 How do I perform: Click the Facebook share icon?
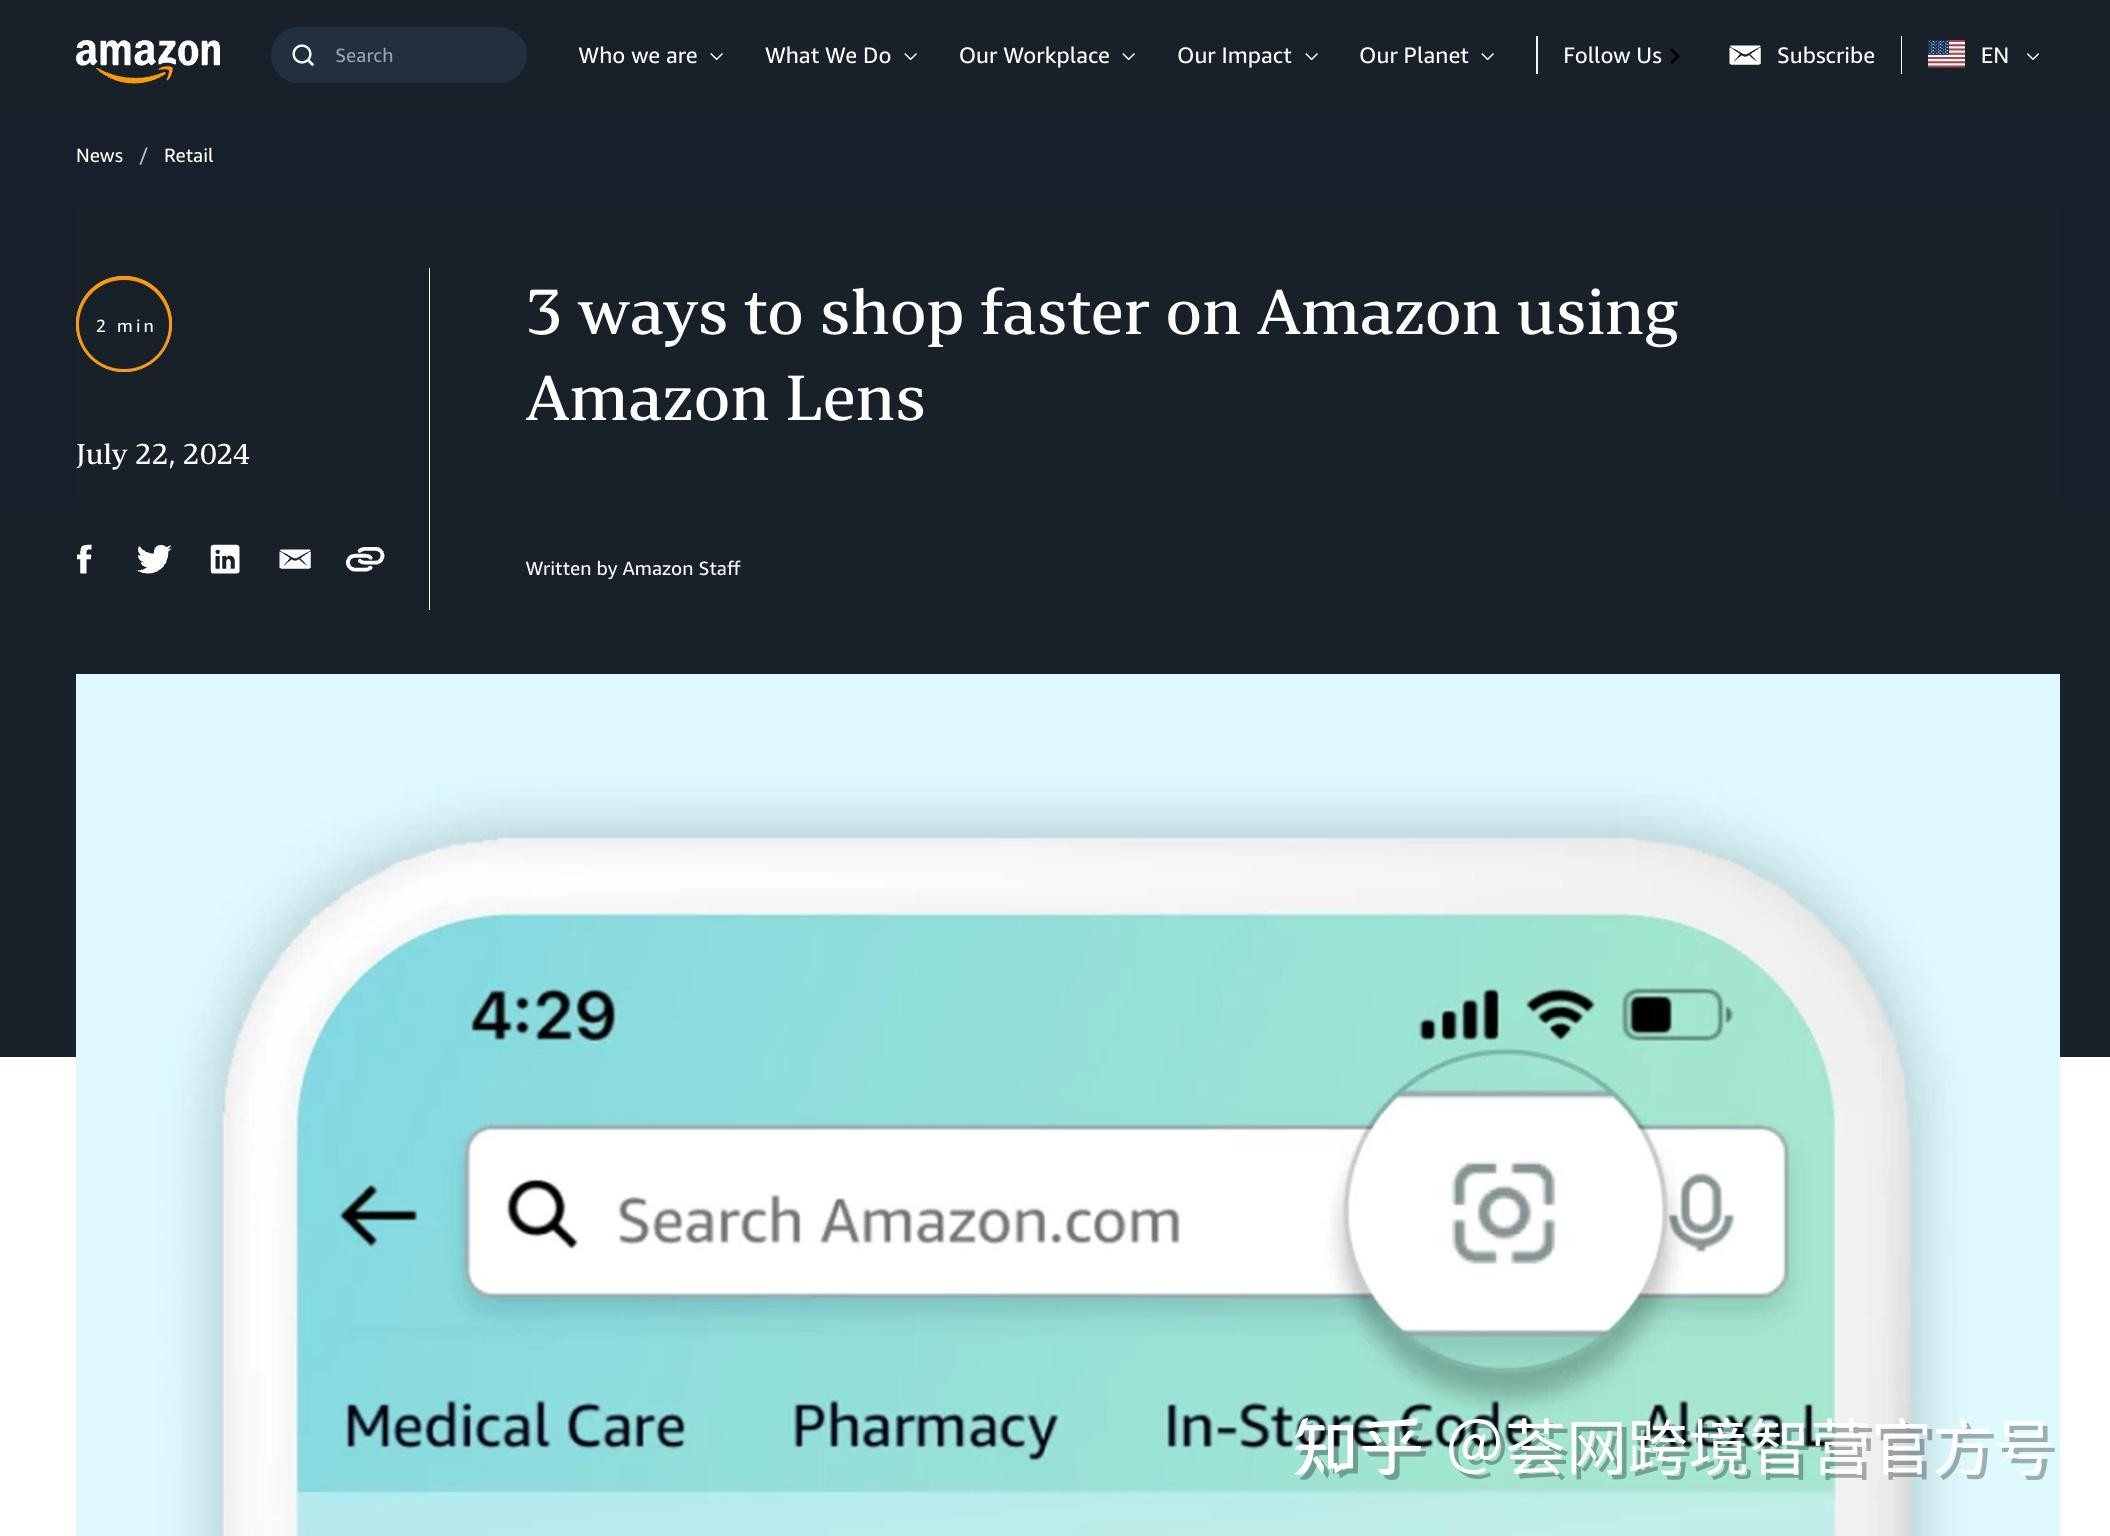click(x=84, y=558)
